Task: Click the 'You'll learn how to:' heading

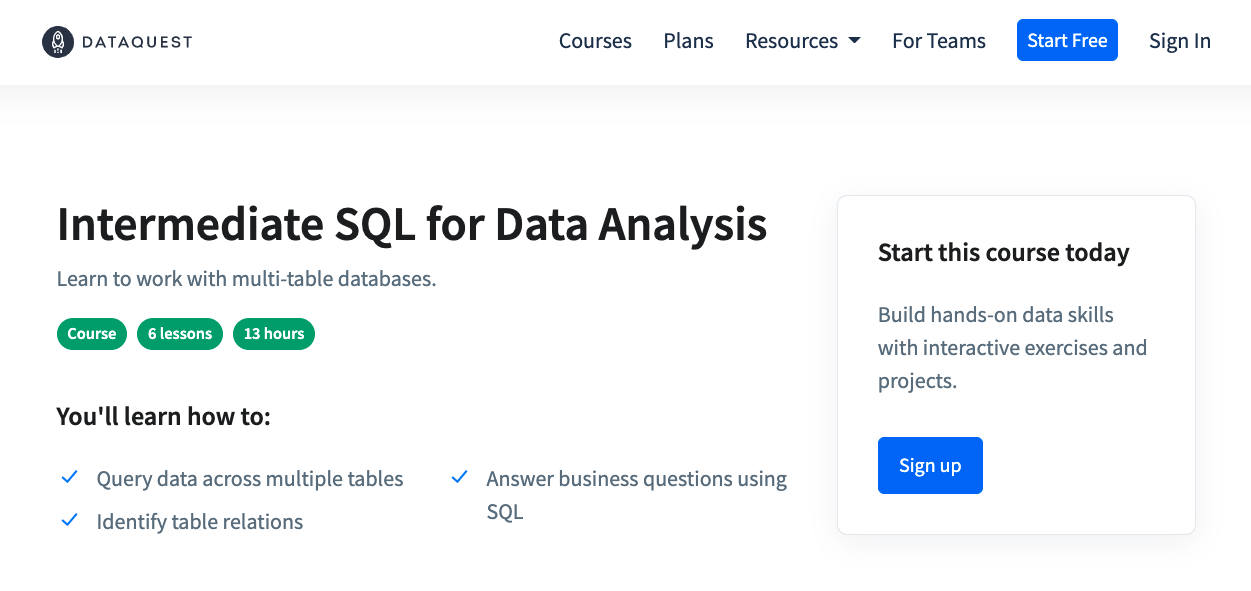Action: (164, 416)
